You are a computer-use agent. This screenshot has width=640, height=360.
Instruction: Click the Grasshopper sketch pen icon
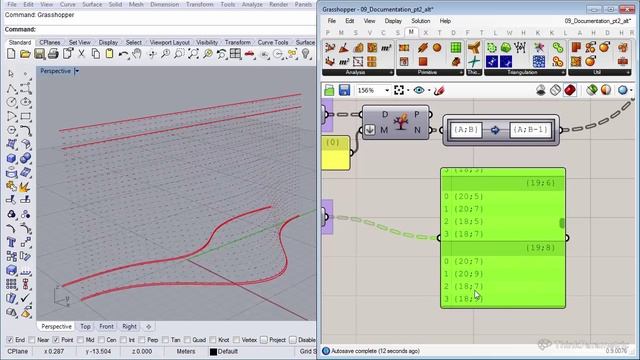click(439, 90)
